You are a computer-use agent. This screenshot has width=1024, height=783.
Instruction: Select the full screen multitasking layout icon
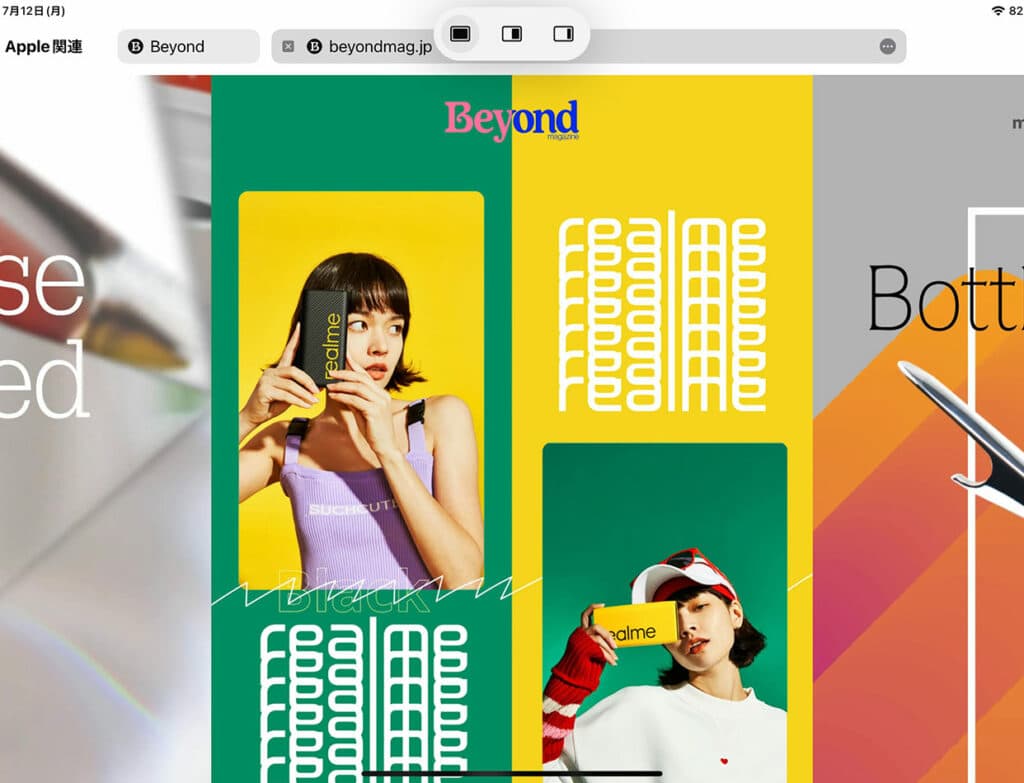coord(460,34)
